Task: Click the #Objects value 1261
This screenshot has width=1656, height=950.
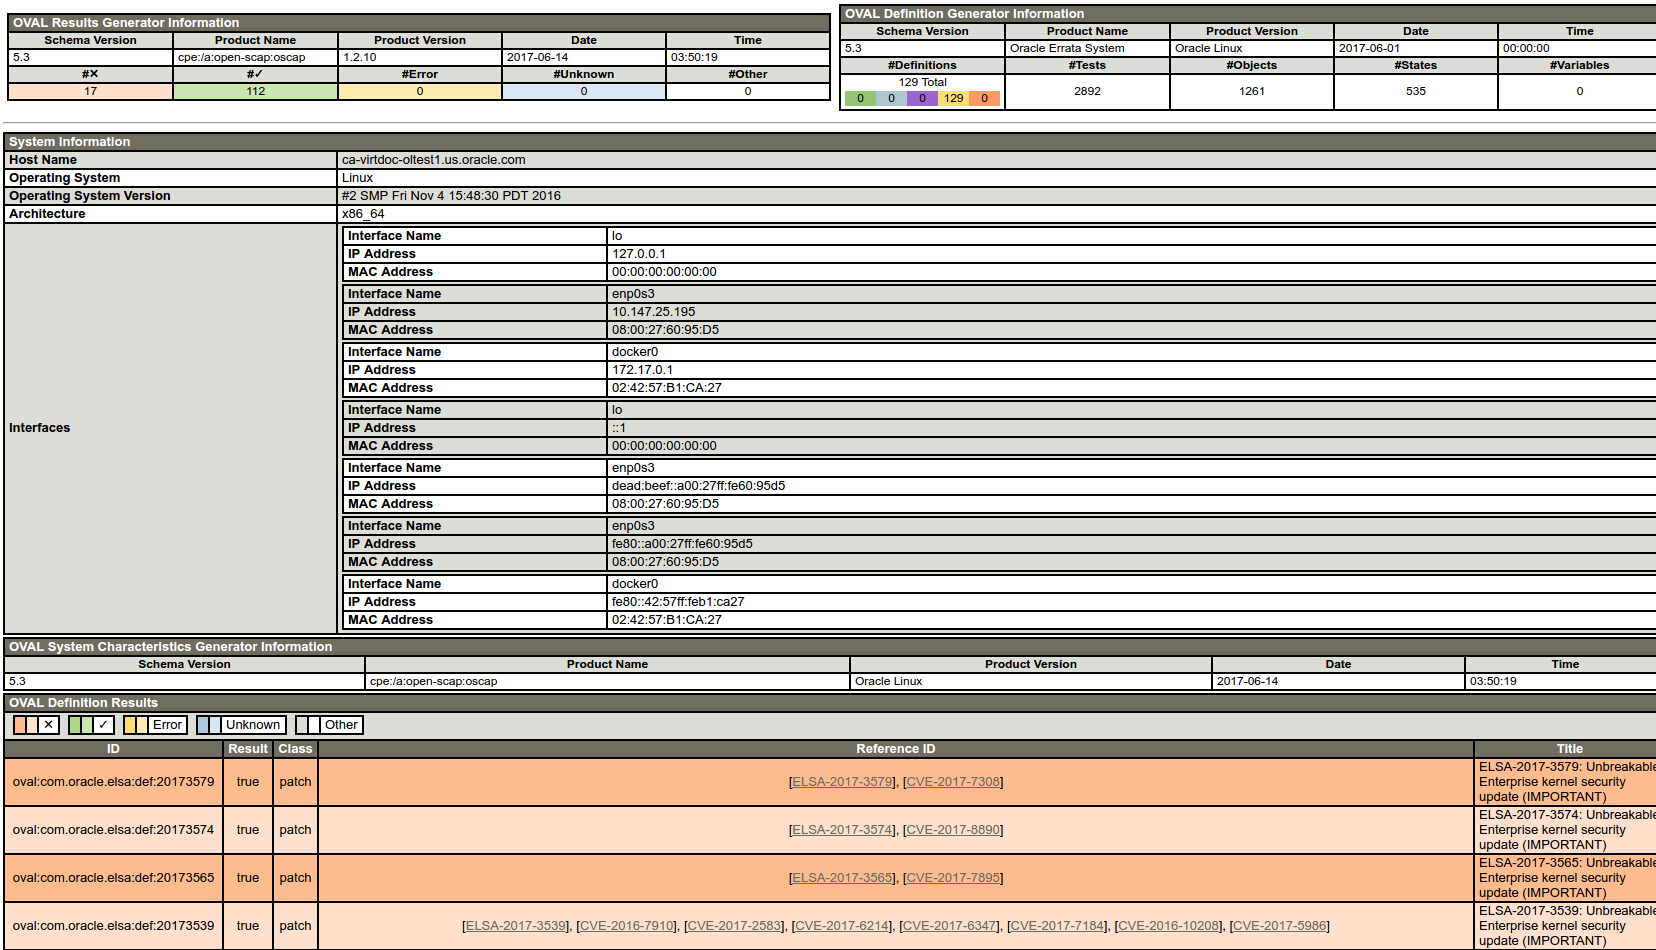Action: click(x=1252, y=91)
